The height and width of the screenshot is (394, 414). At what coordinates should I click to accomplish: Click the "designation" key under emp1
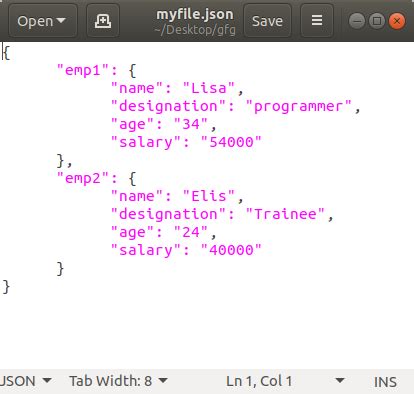pyautogui.click(x=169, y=106)
